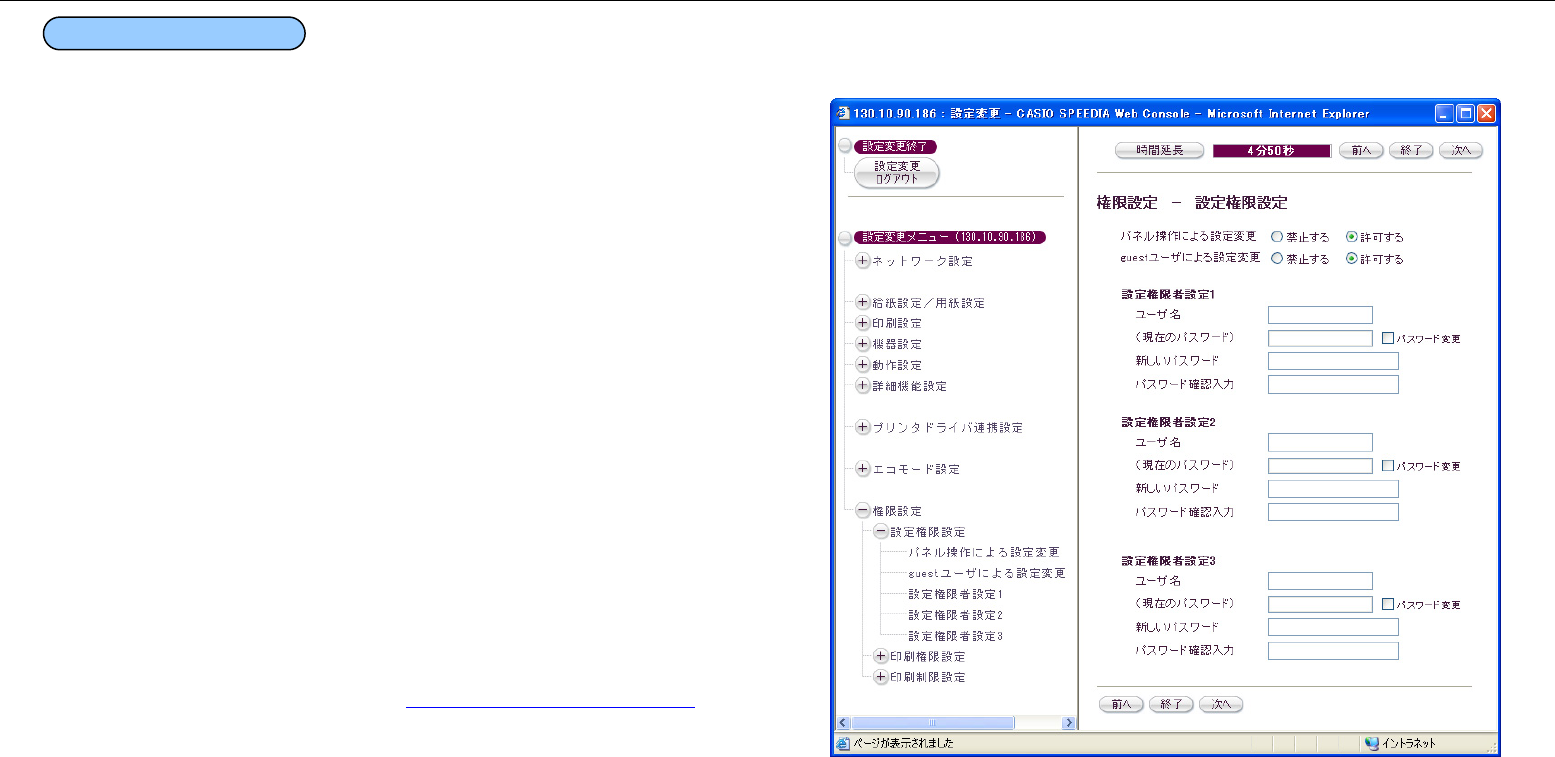Select 許可する for guestユーザによる設定変更
Screen dimensions: 1555x757
point(1352,259)
